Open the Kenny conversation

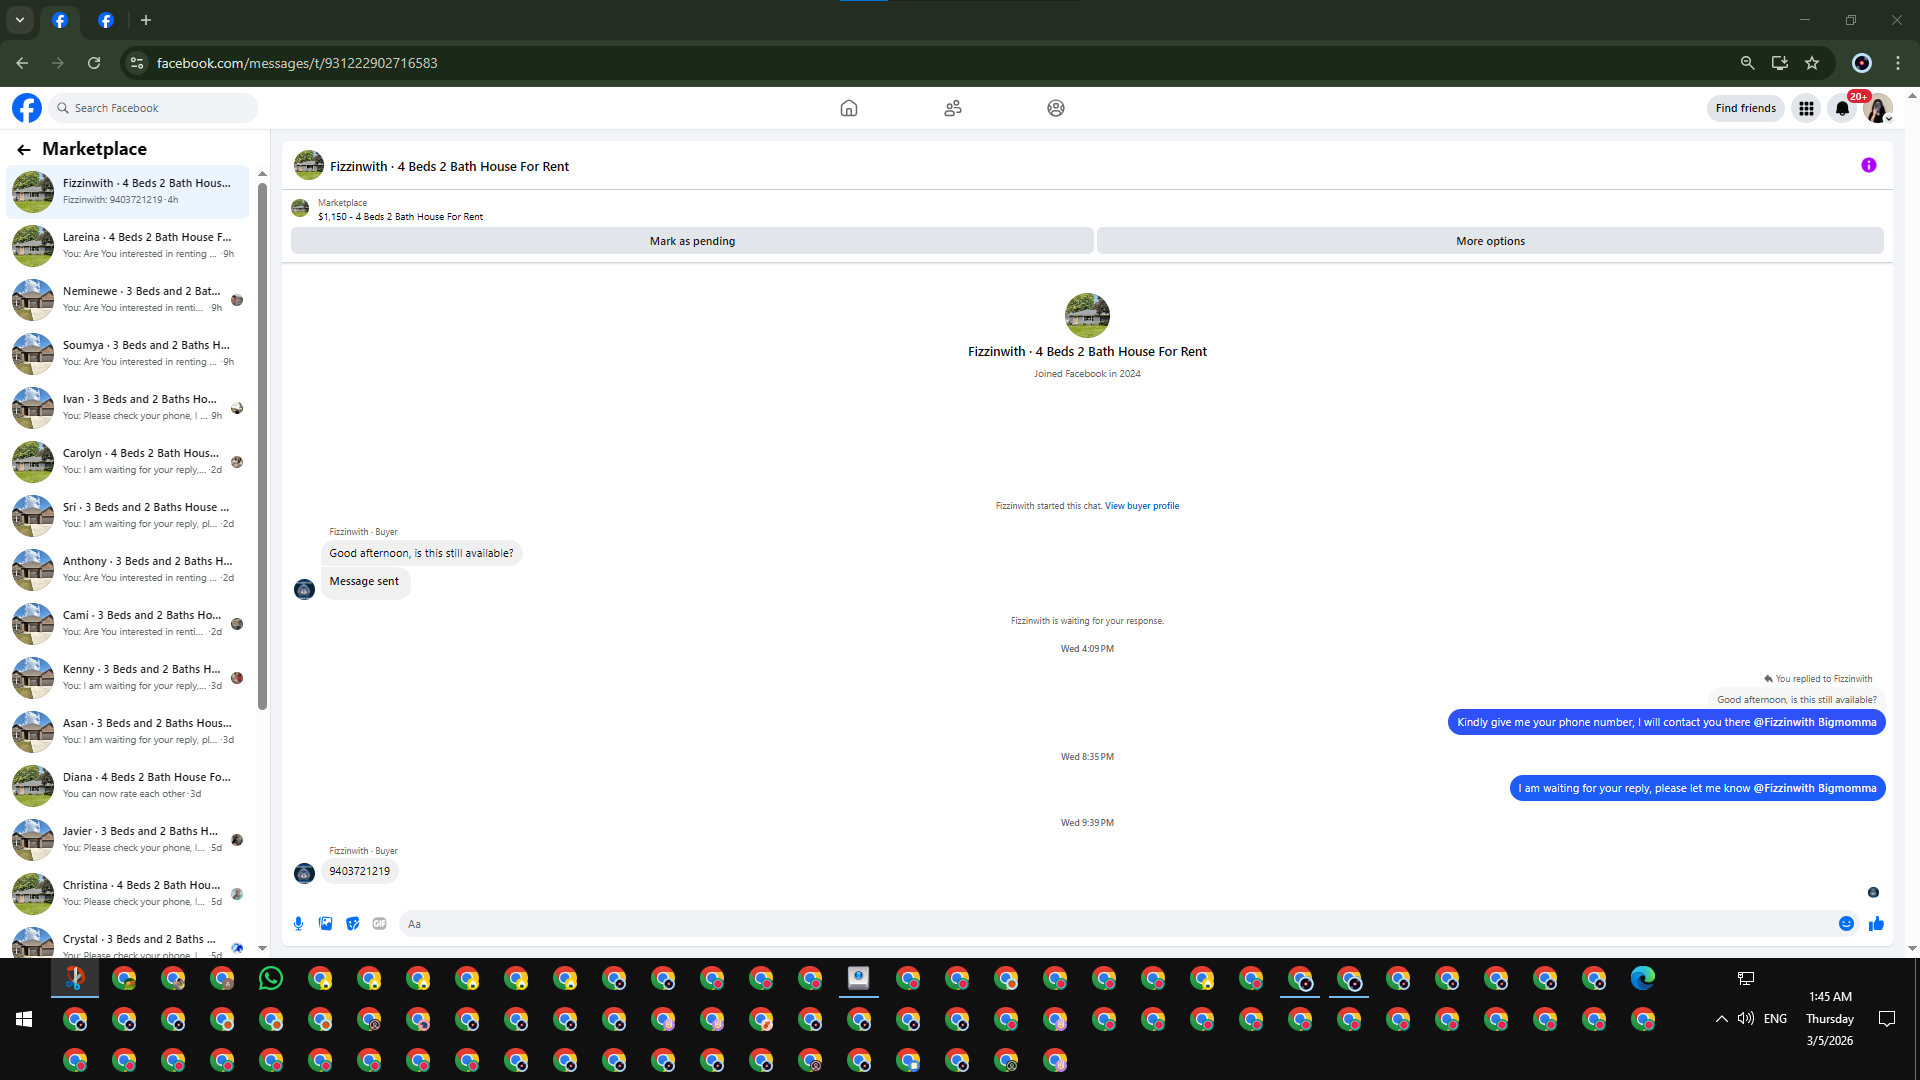[x=128, y=678]
